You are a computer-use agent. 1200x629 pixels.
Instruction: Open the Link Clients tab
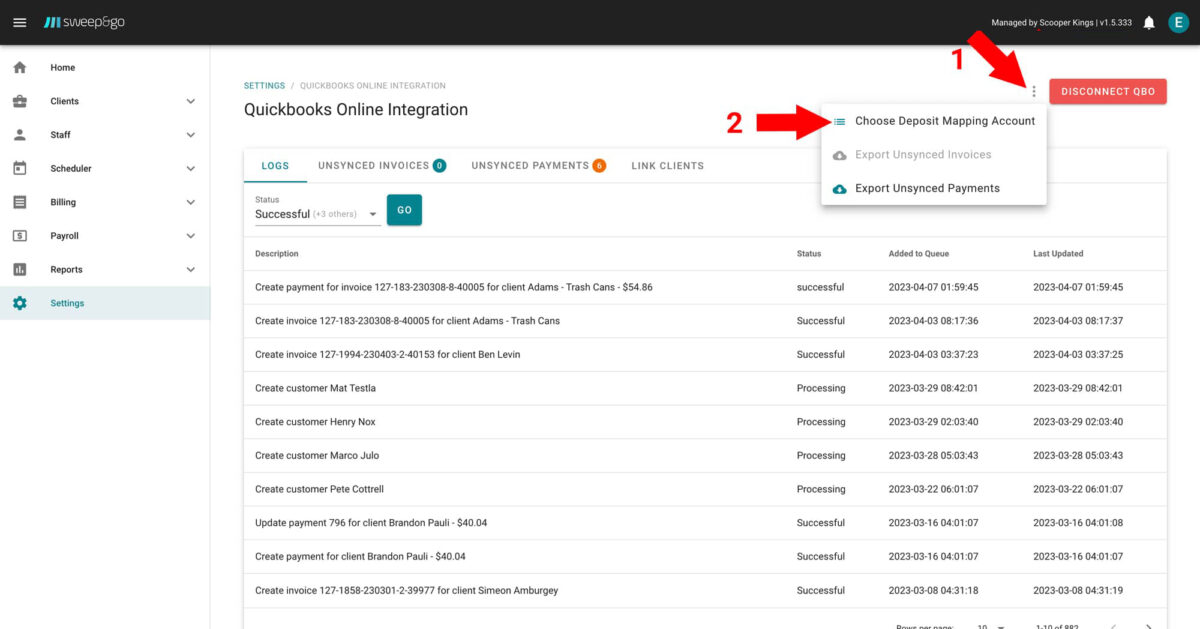[667, 166]
